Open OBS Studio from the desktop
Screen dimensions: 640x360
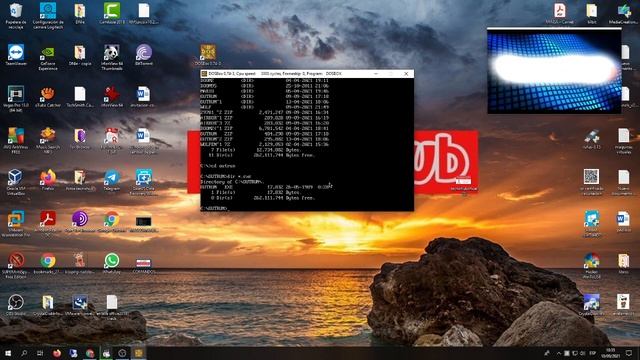[16, 302]
